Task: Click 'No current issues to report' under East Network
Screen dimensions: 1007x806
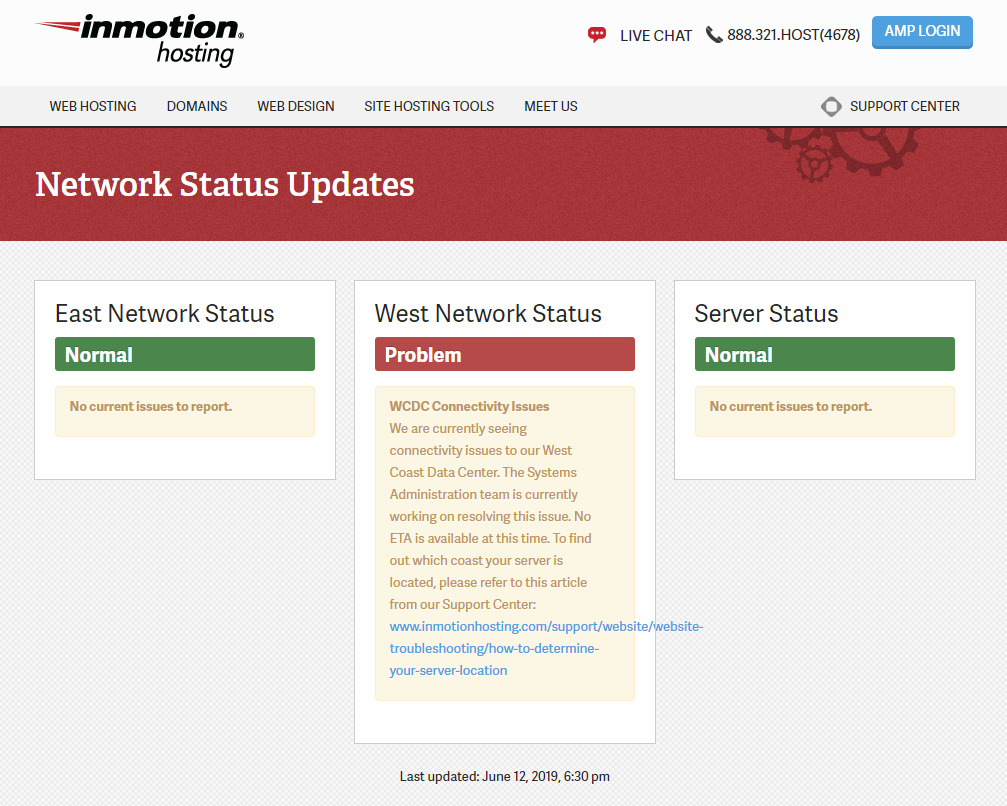Action: 151,407
